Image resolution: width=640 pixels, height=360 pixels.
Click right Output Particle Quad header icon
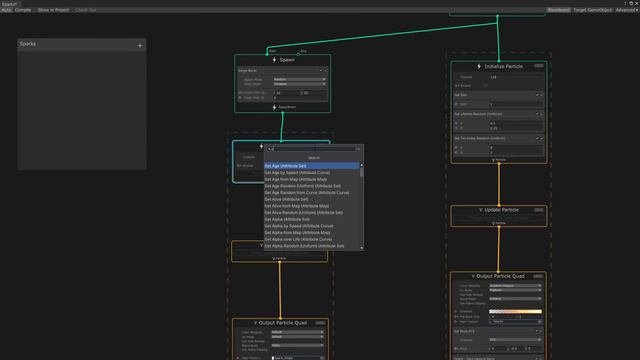pyautogui.click(x=473, y=276)
